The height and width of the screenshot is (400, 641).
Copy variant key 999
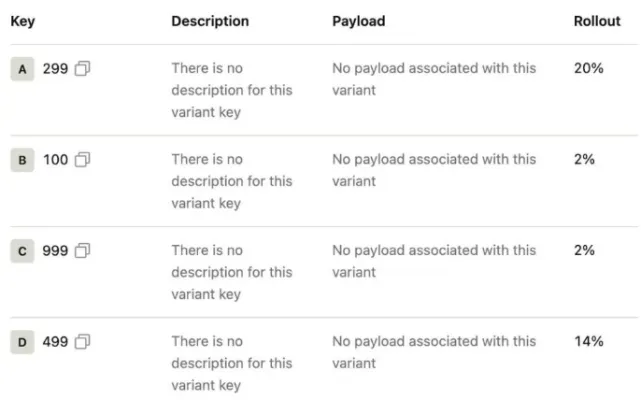(83, 251)
